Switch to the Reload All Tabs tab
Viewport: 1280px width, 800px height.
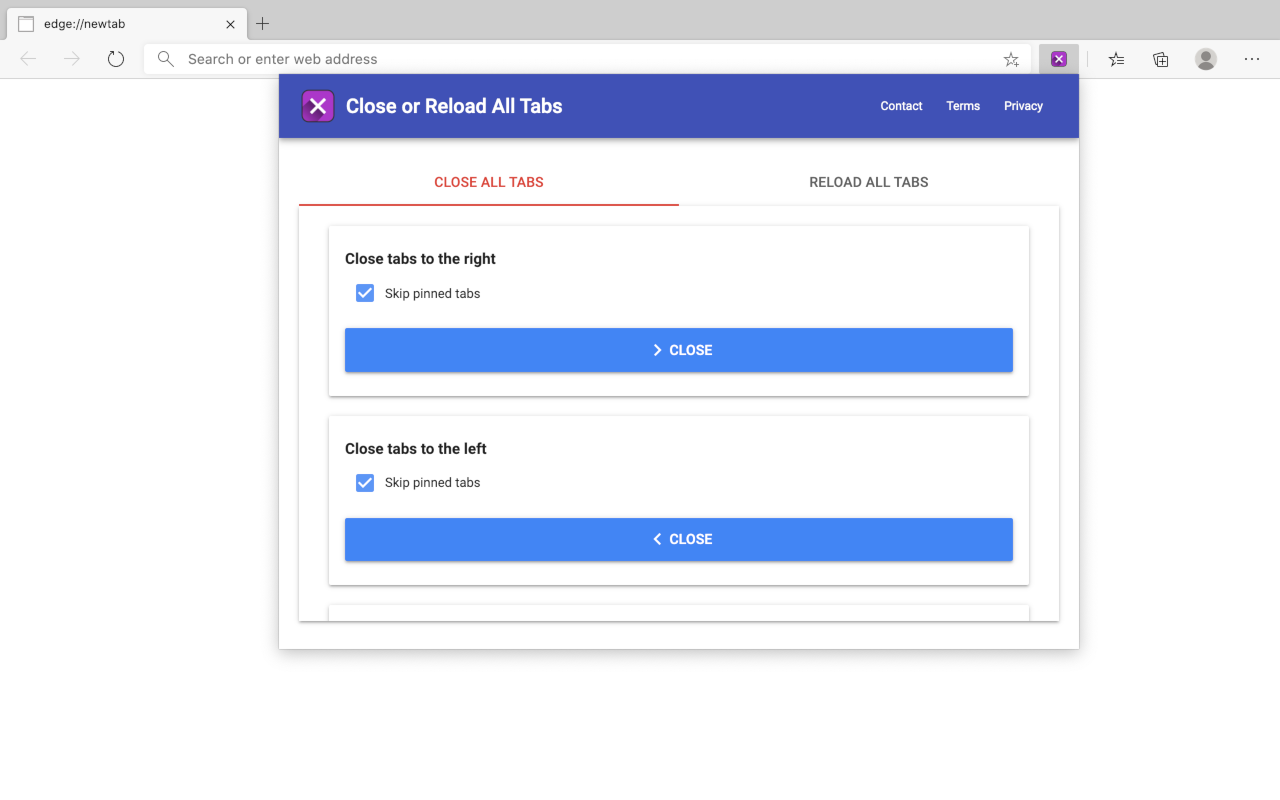[x=868, y=182]
